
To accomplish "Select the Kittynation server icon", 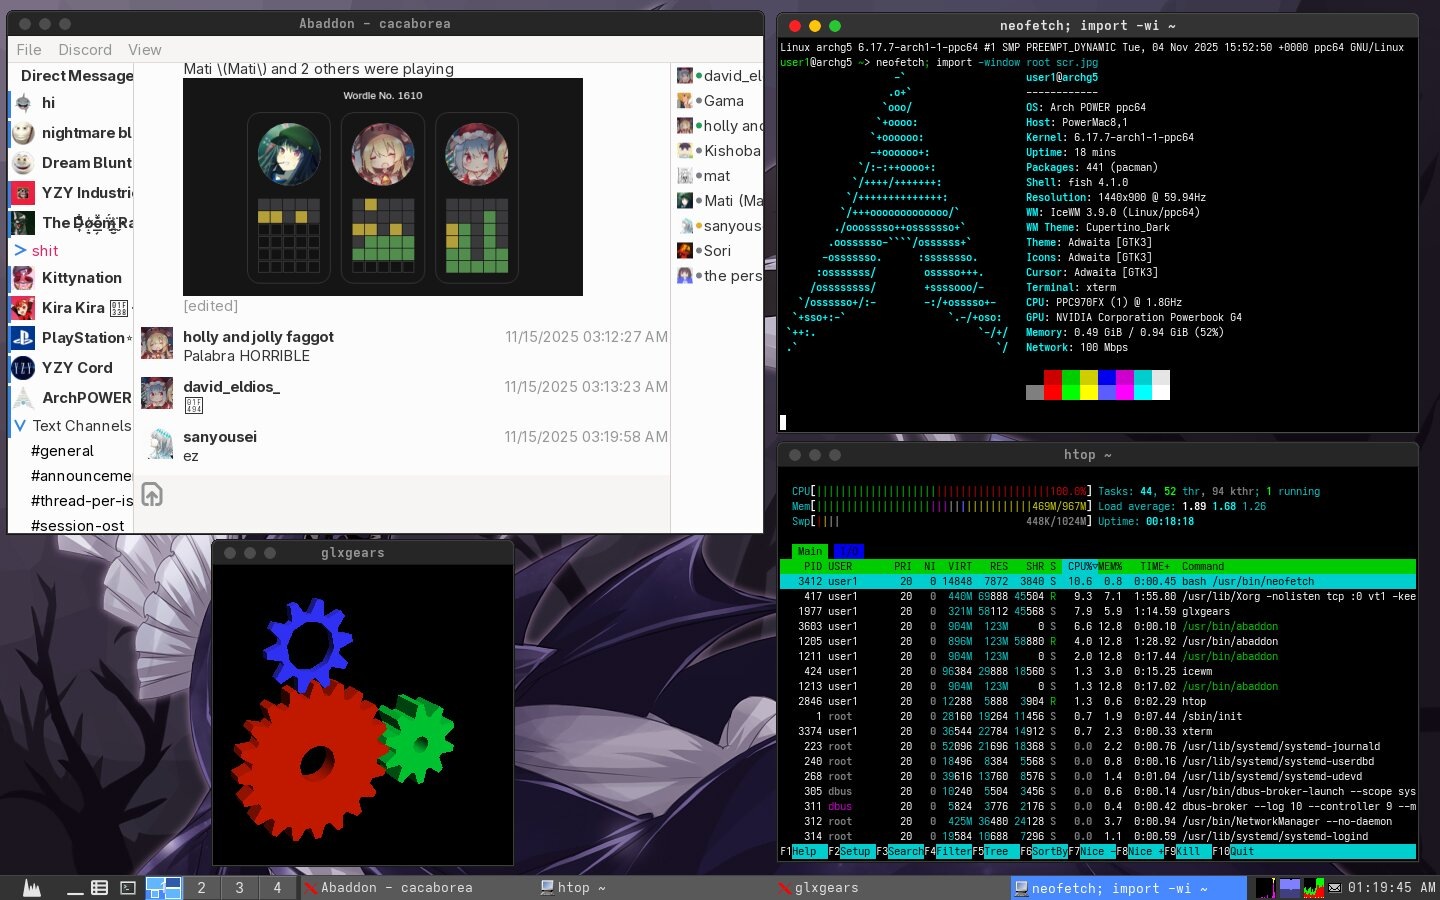I will point(23,278).
